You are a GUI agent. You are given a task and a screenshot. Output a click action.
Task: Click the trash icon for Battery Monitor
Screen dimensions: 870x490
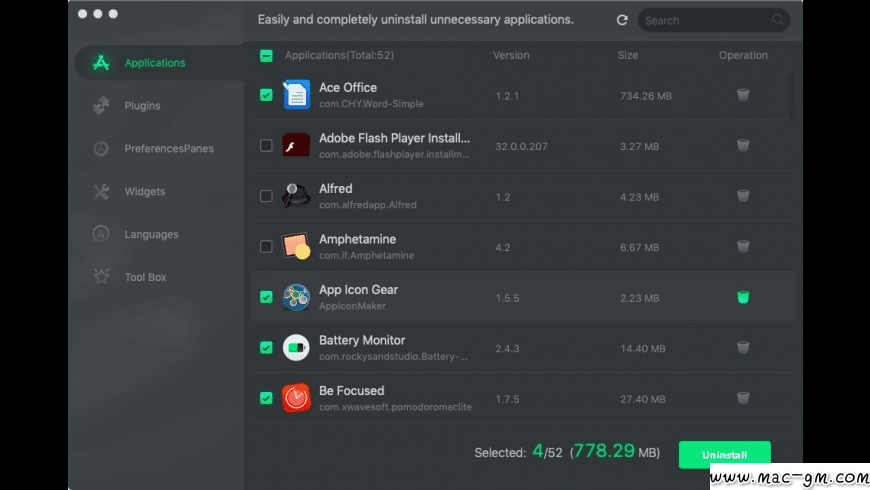[743, 347]
